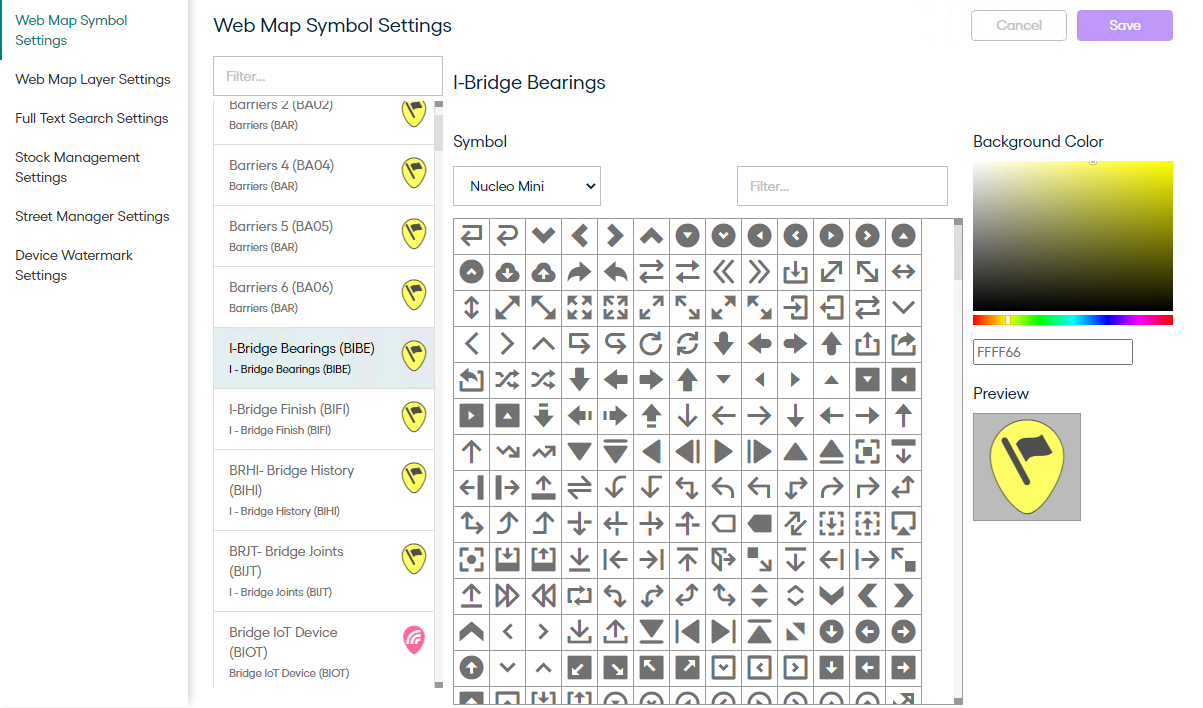
Task: Select the double chevron left symbol
Action: tap(723, 271)
